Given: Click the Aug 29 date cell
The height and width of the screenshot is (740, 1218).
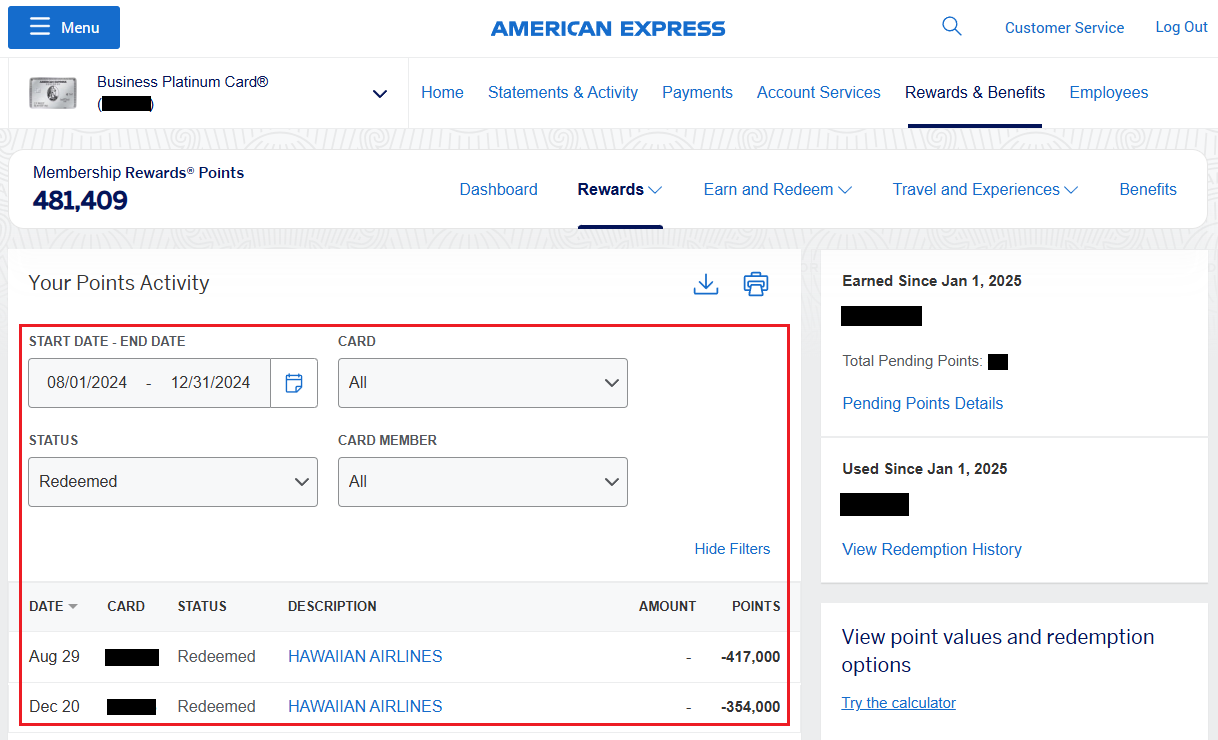Looking at the screenshot, I should pyautogui.click(x=54, y=657).
